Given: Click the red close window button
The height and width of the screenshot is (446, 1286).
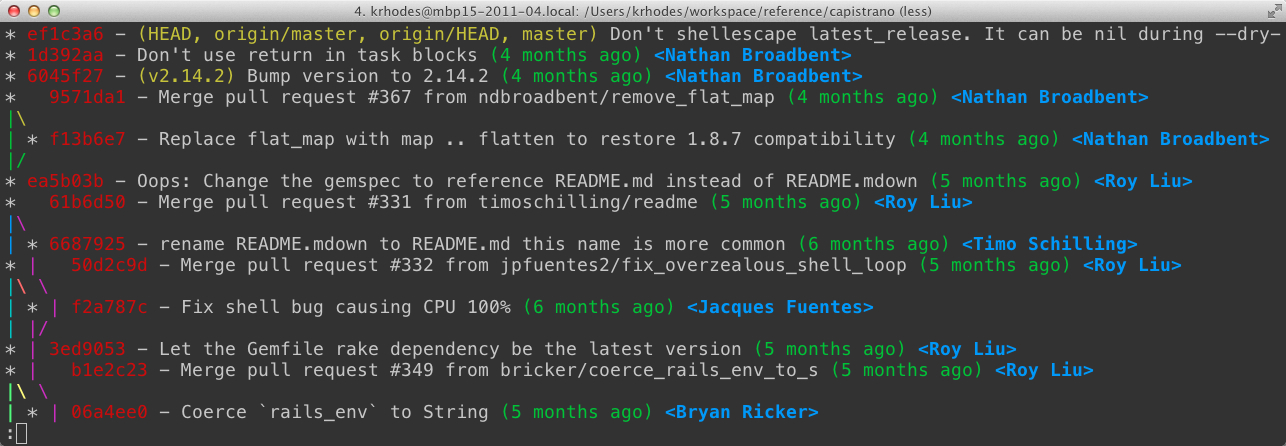Looking at the screenshot, I should point(13,11).
